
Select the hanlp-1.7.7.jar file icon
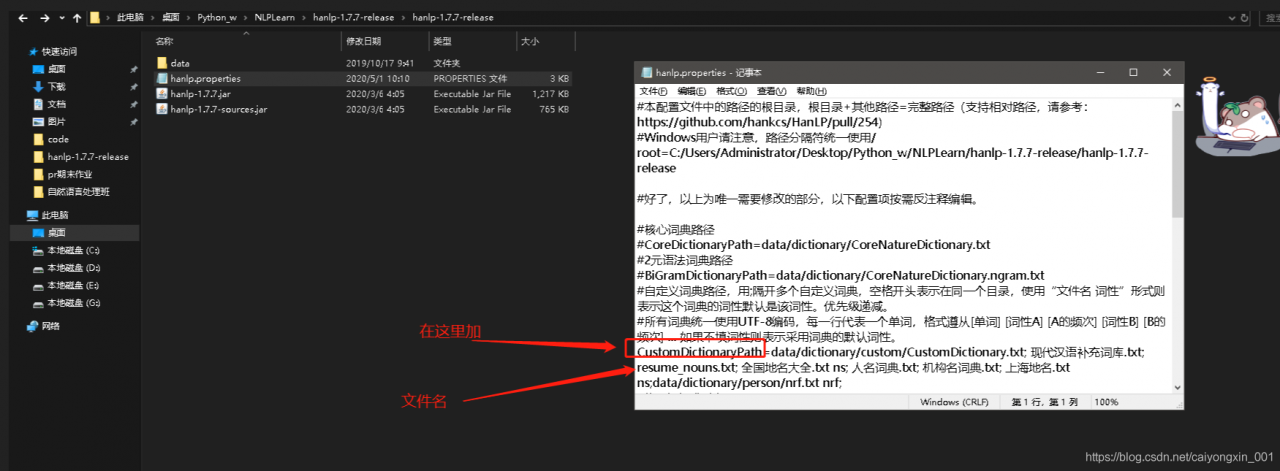pos(162,94)
